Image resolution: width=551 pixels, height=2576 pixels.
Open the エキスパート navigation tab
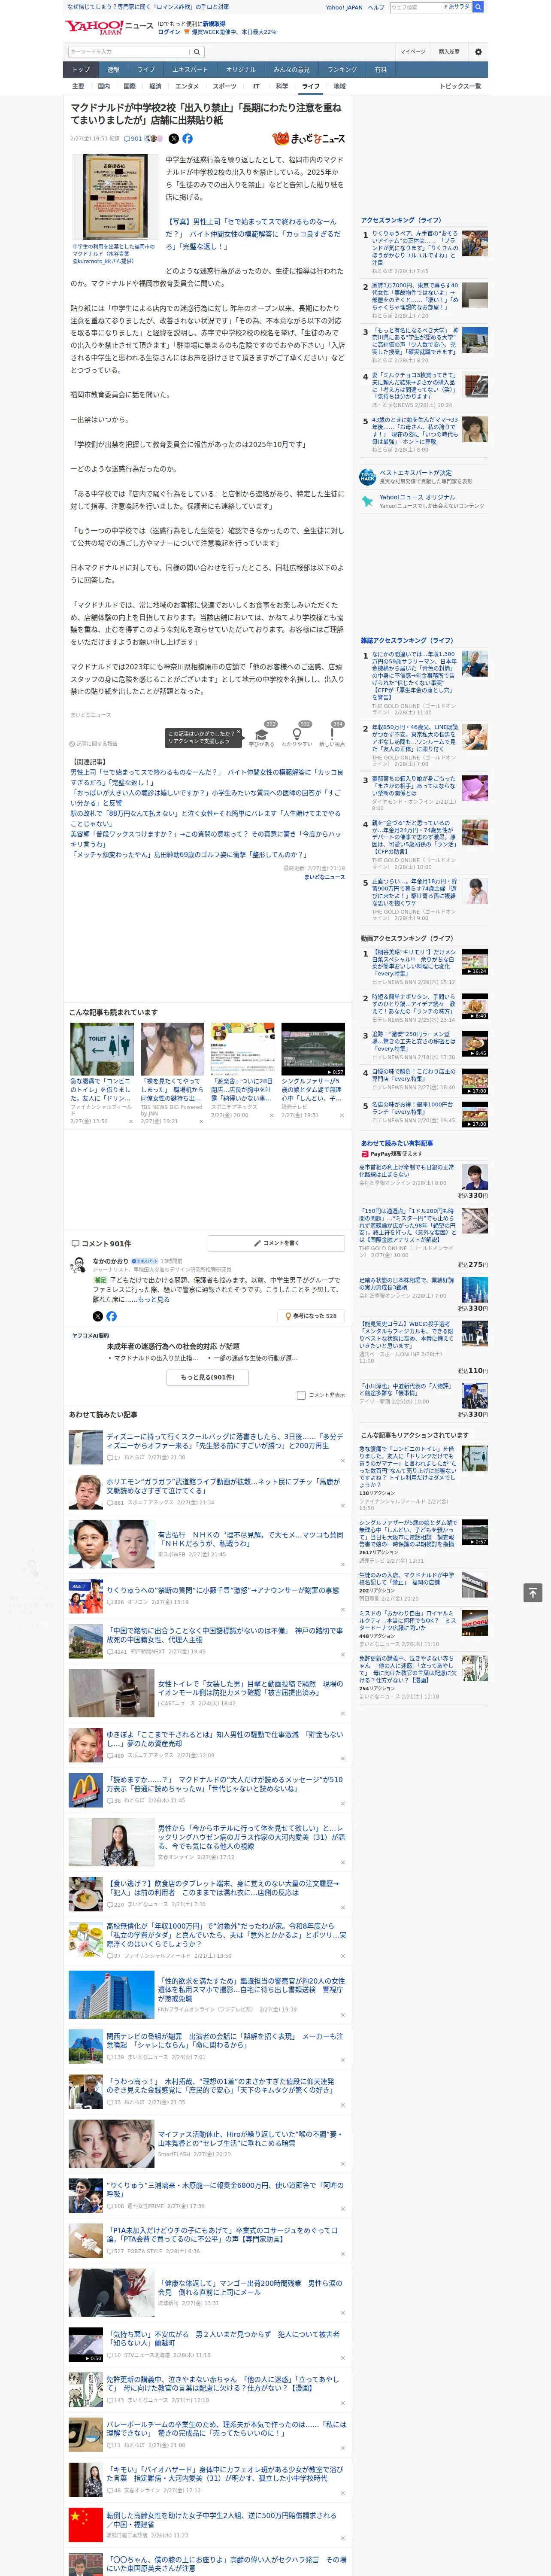coord(190,70)
